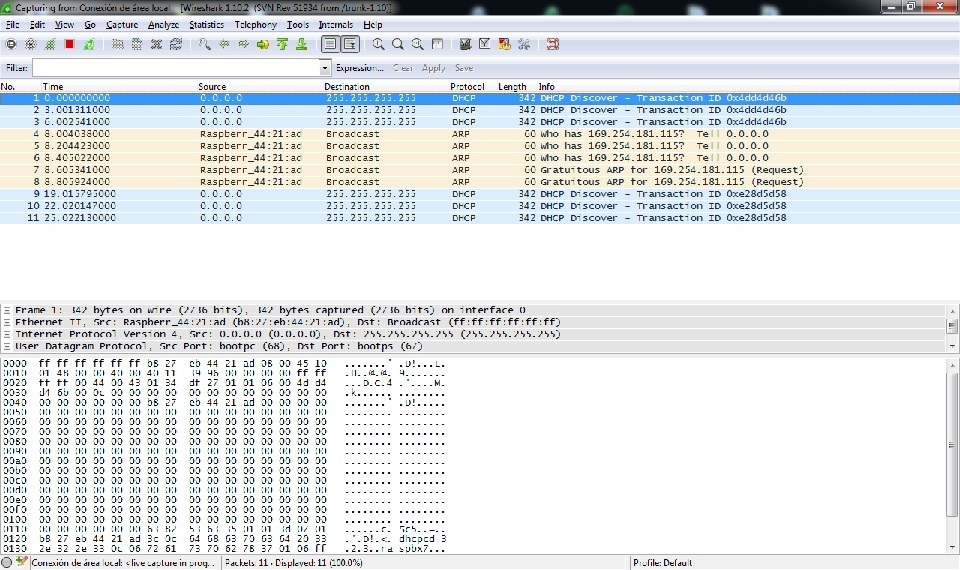Open the display filters dialog icon
This screenshot has height=570, width=960.
click(485, 44)
